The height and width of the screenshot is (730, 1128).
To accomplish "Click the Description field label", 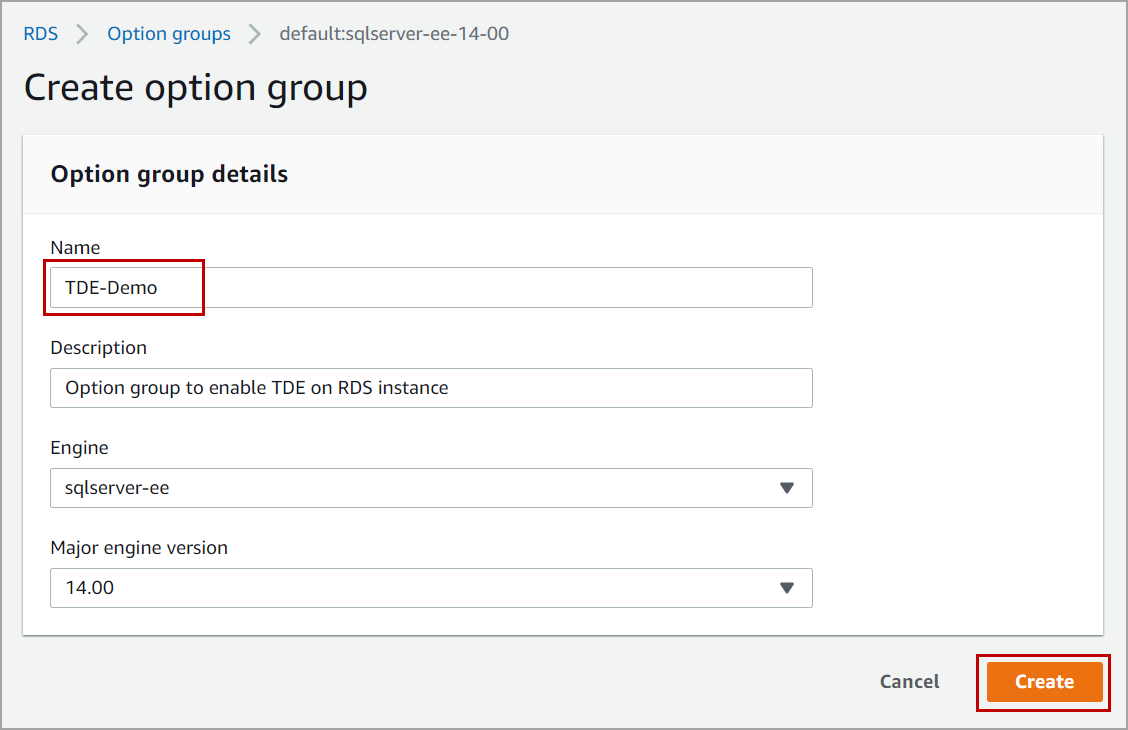I will coord(98,348).
